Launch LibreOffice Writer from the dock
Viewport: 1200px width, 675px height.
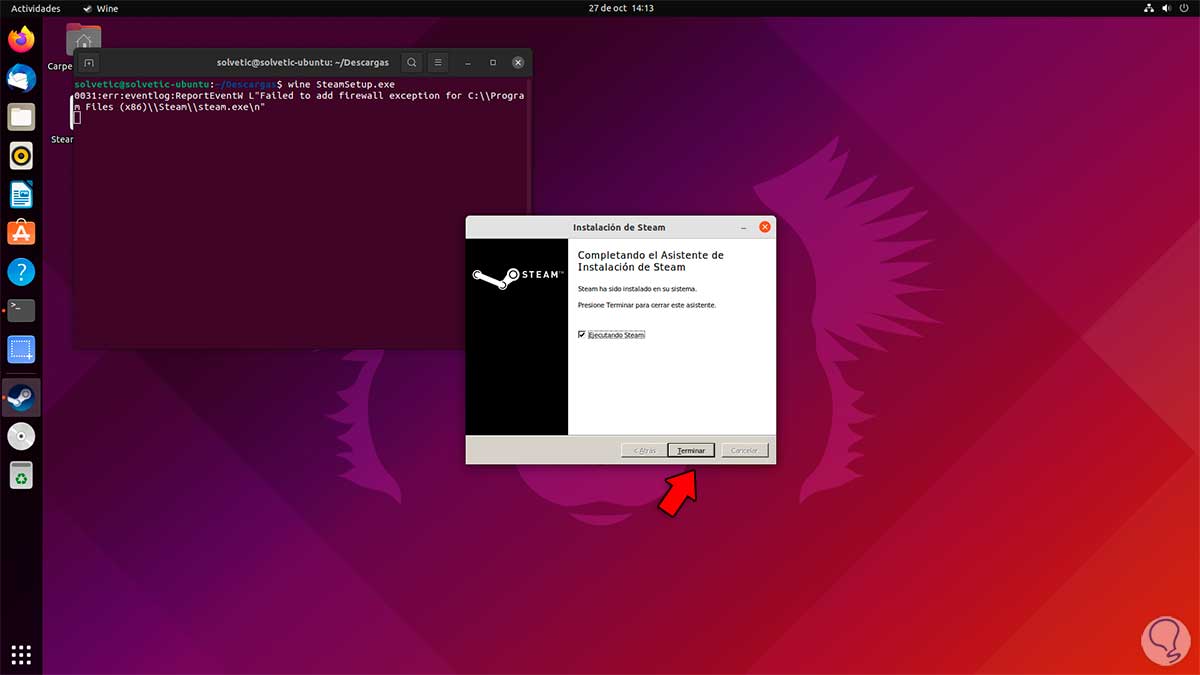21,194
